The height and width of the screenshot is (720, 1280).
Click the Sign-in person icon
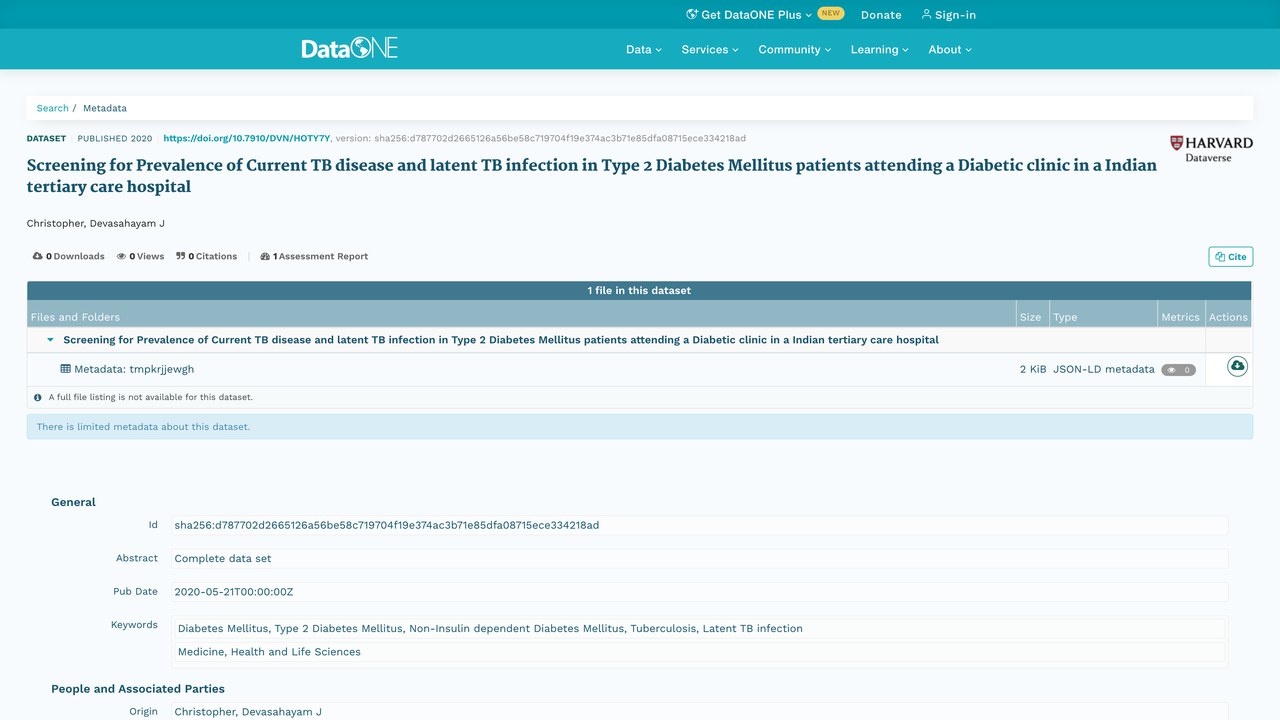[x=926, y=14]
